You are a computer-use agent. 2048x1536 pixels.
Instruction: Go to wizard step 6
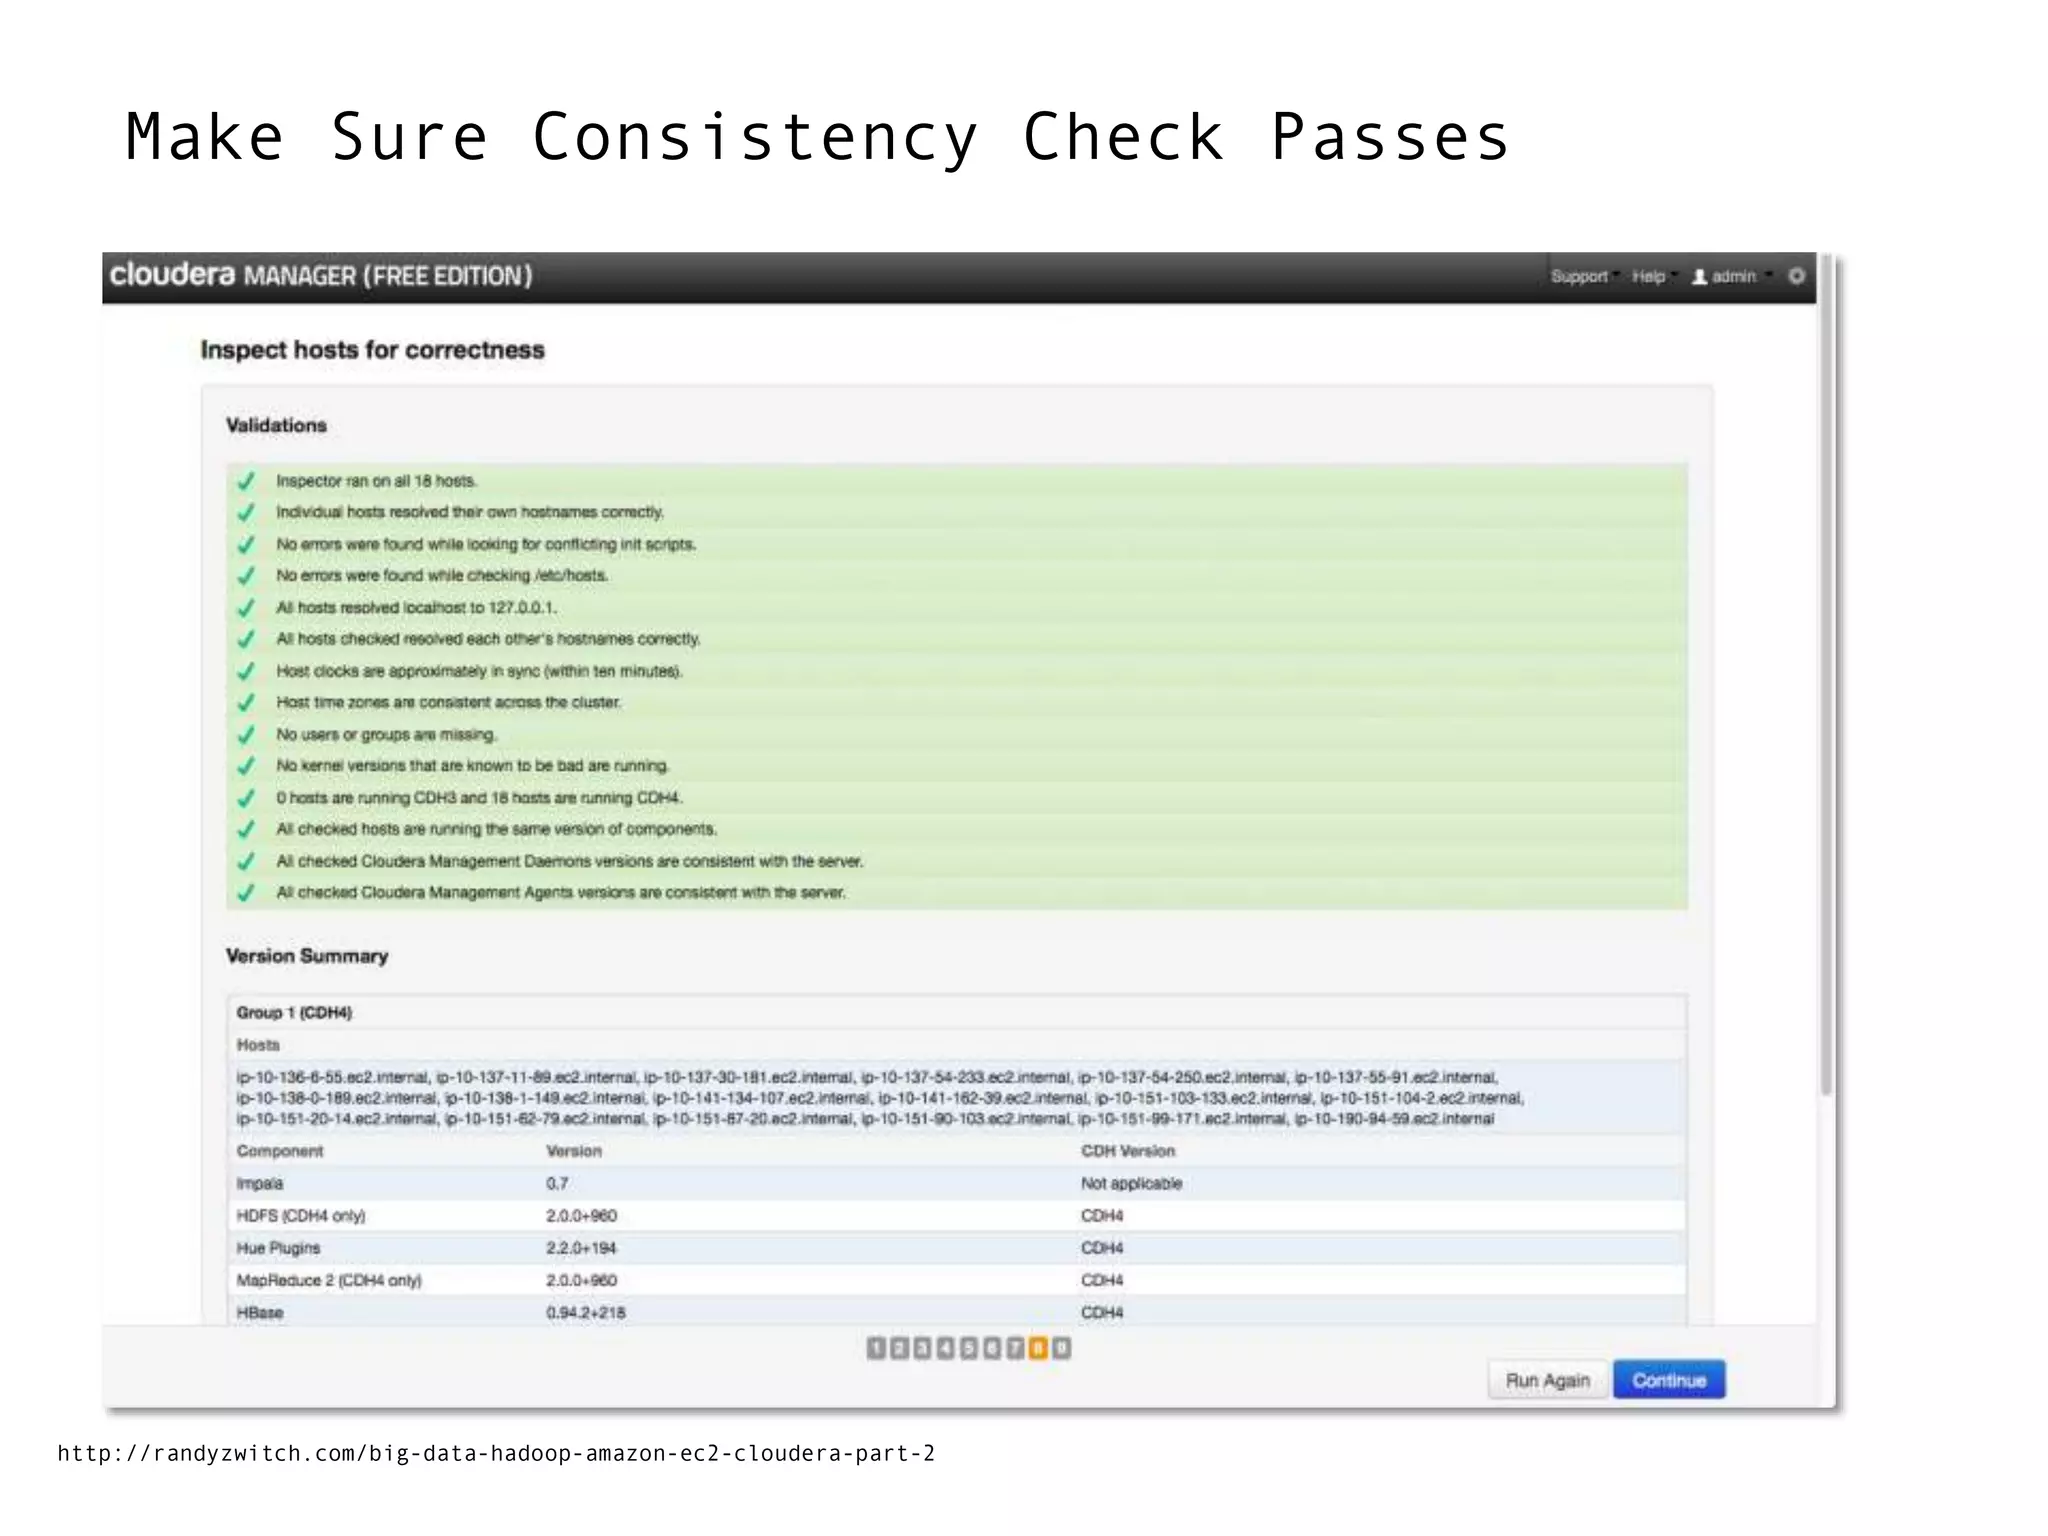coord(991,1348)
